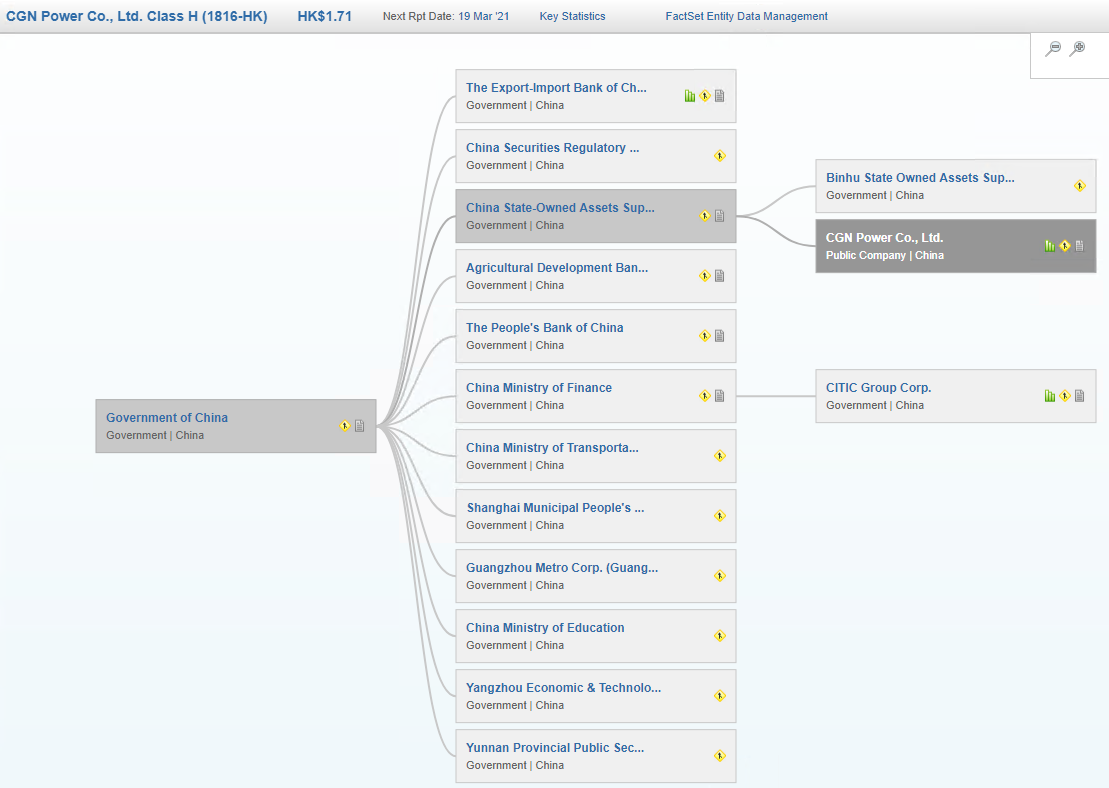
Task: Click yellow diamond icon on Government of China card
Action: pos(344,426)
